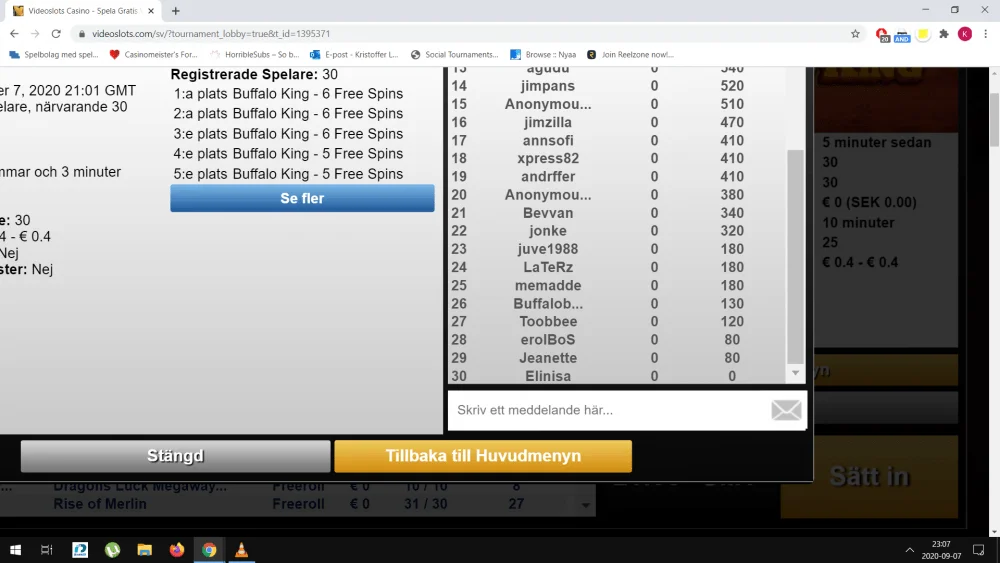The width and height of the screenshot is (1000, 563).
Task: Click the red extension icon with badge 20
Action: point(882,34)
